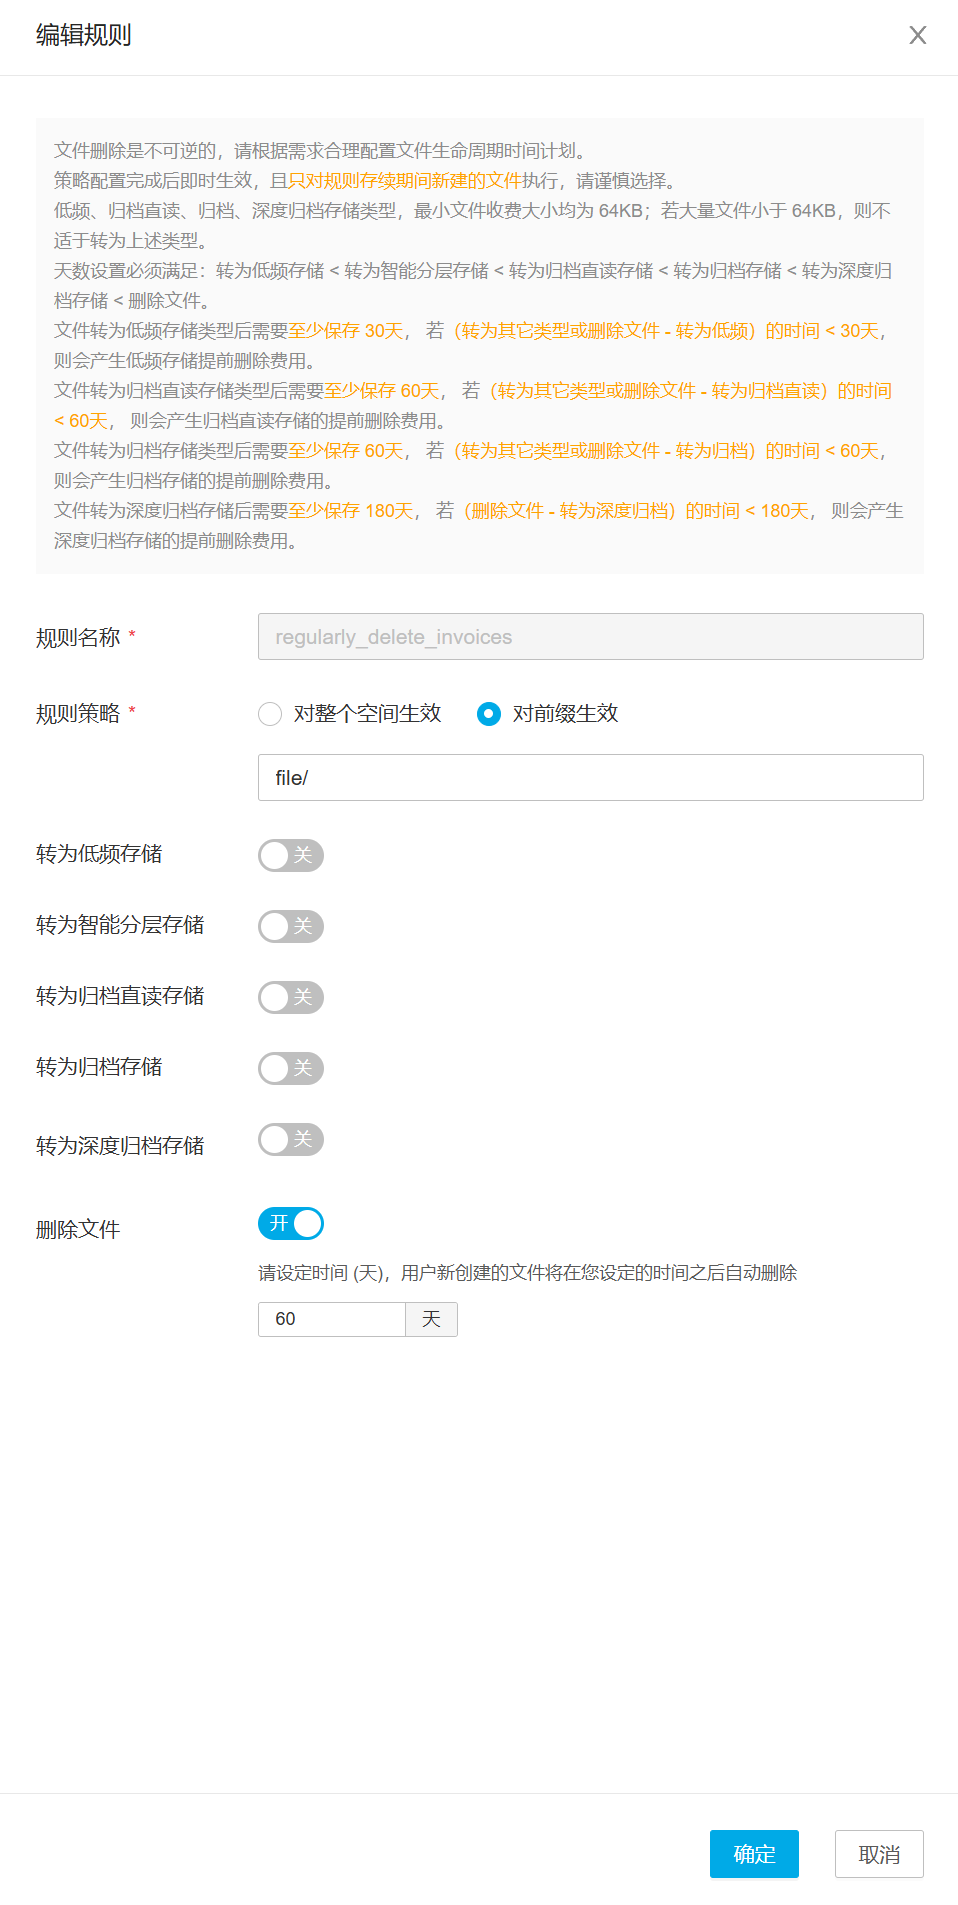Click the prefix input field containing file/
Image resolution: width=958 pixels, height=1905 pixels.
[590, 778]
